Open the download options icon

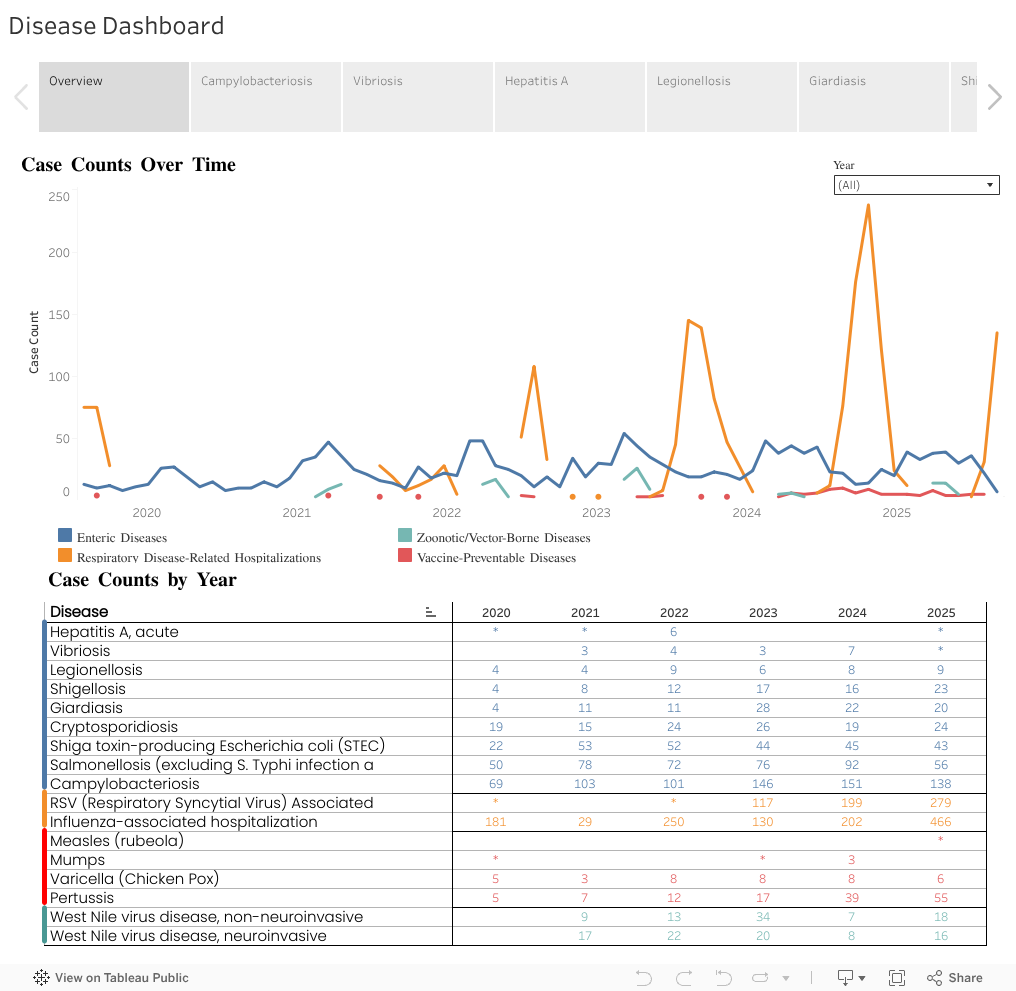pyautogui.click(x=851, y=977)
